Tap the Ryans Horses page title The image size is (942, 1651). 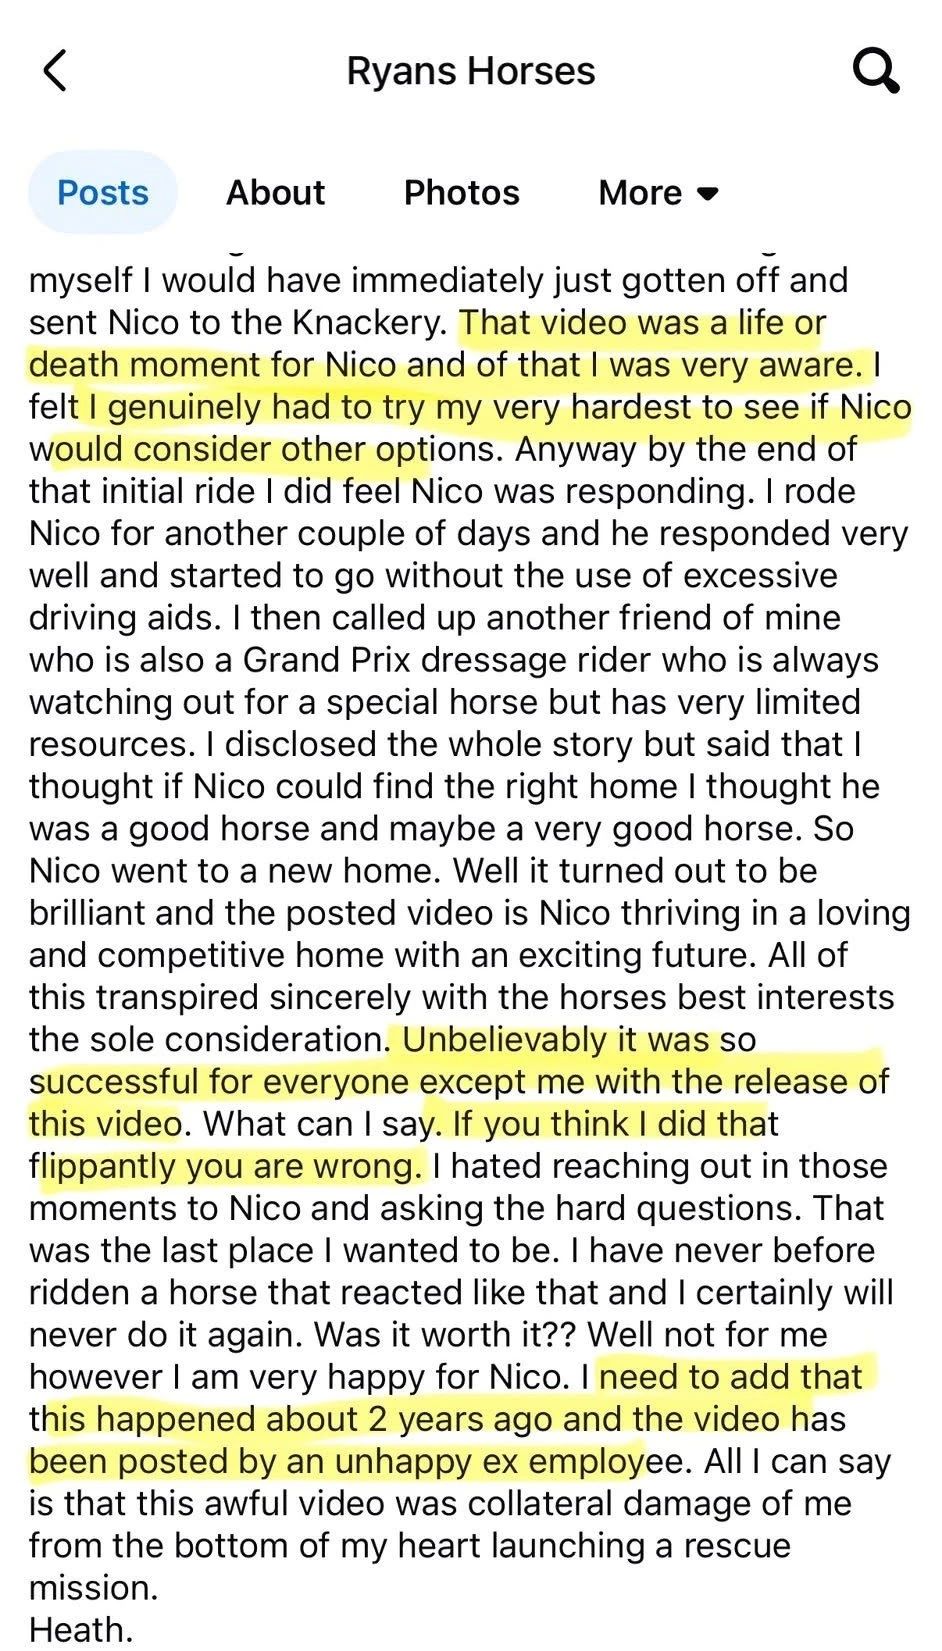coord(470,71)
